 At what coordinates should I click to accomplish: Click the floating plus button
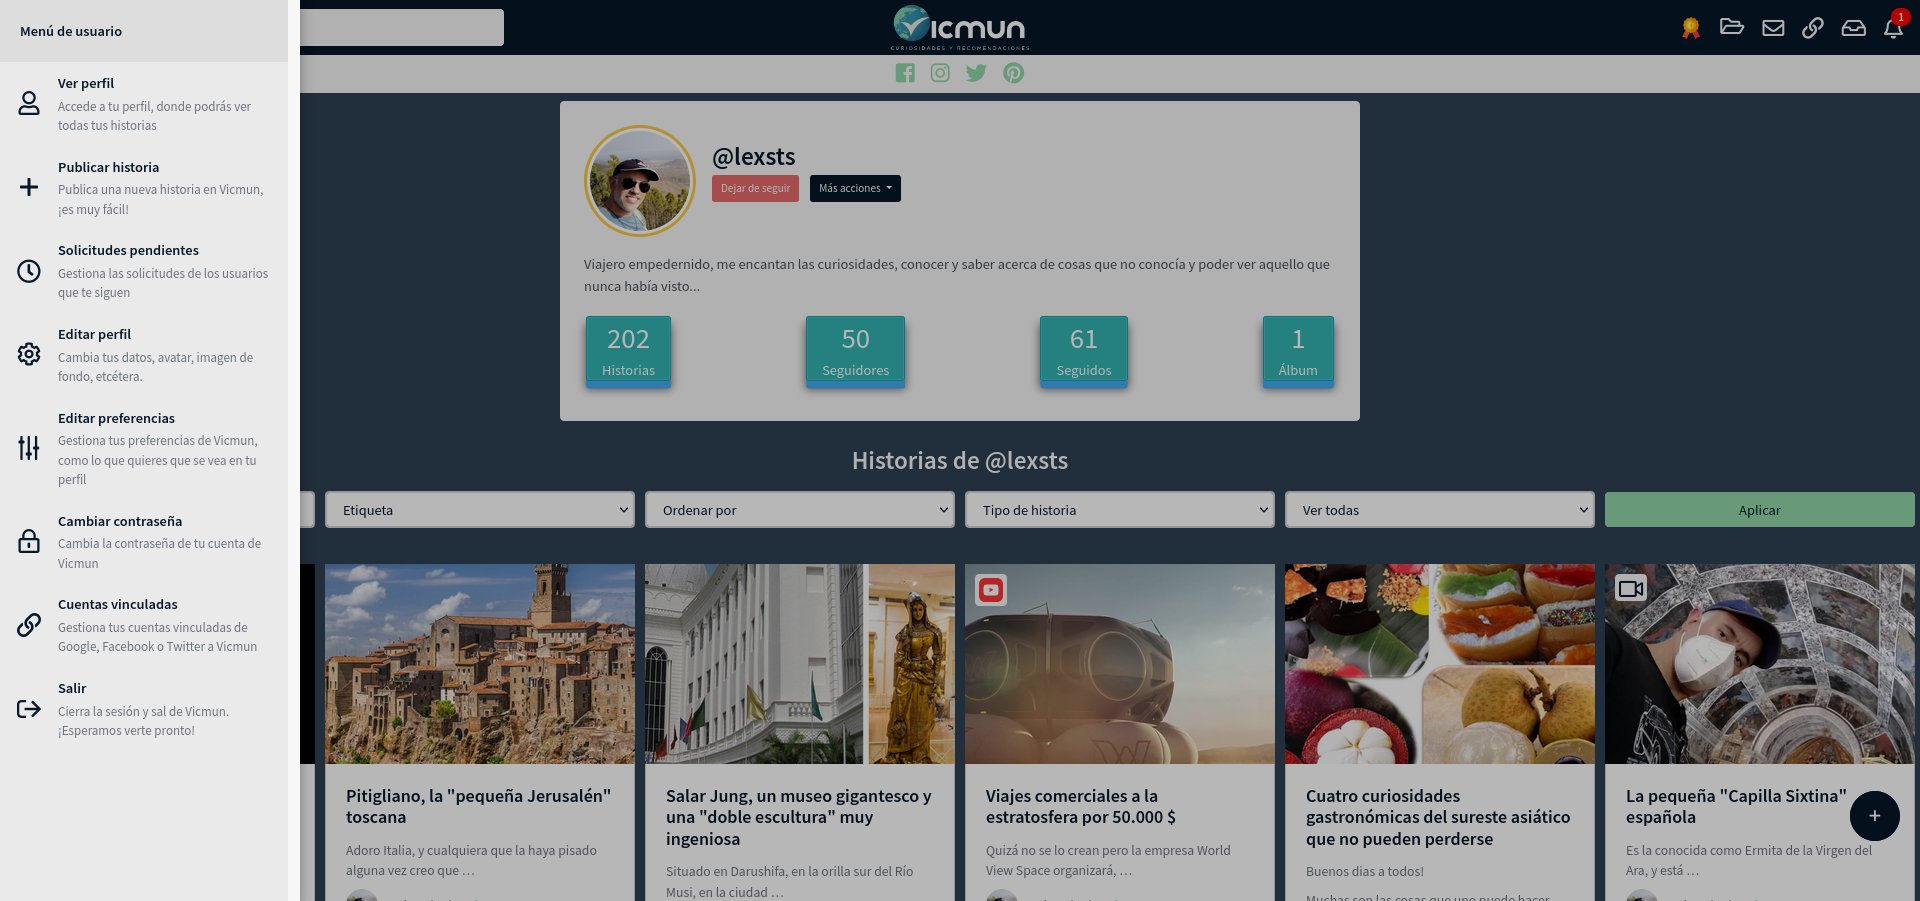(1875, 816)
